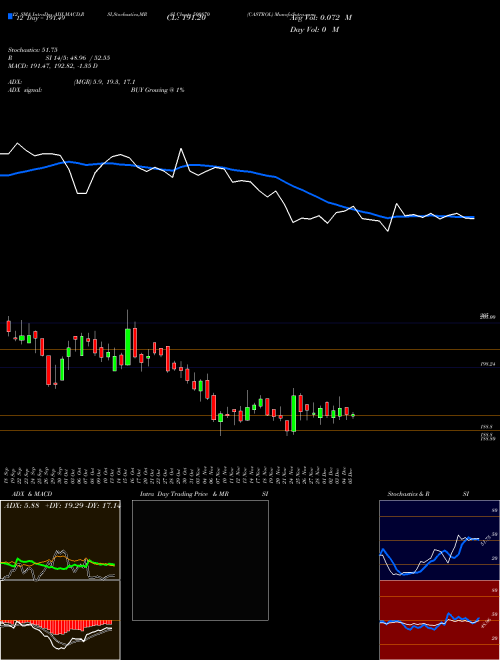
Task: Click the ADX indicator mini chart
Action: [x=60, y=540]
